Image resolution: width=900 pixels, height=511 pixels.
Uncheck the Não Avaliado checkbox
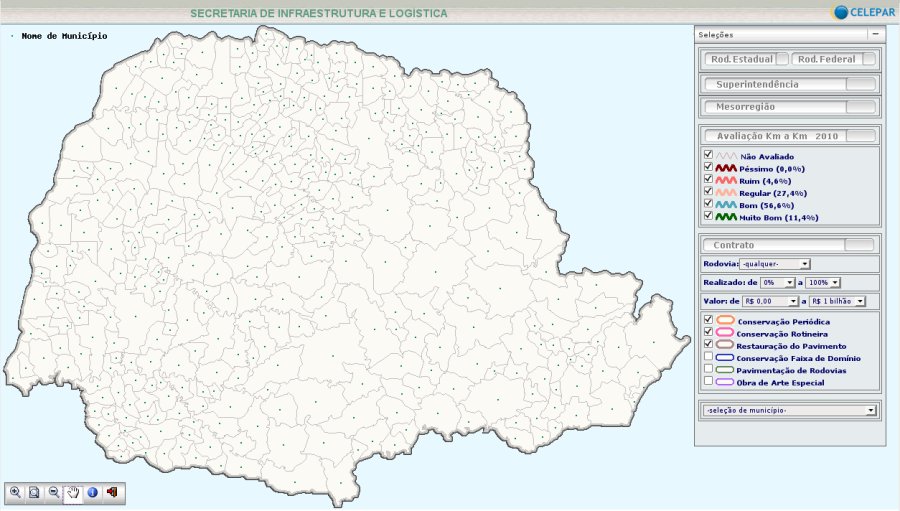pos(709,155)
